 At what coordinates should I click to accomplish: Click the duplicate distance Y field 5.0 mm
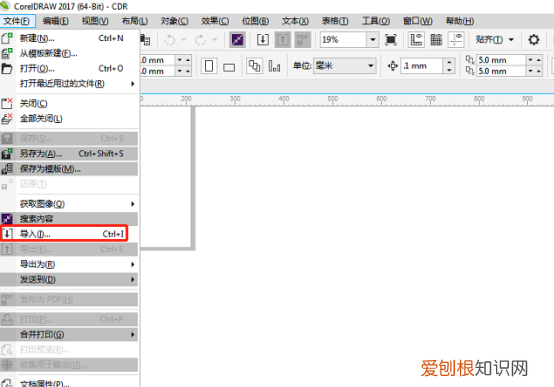(501, 71)
